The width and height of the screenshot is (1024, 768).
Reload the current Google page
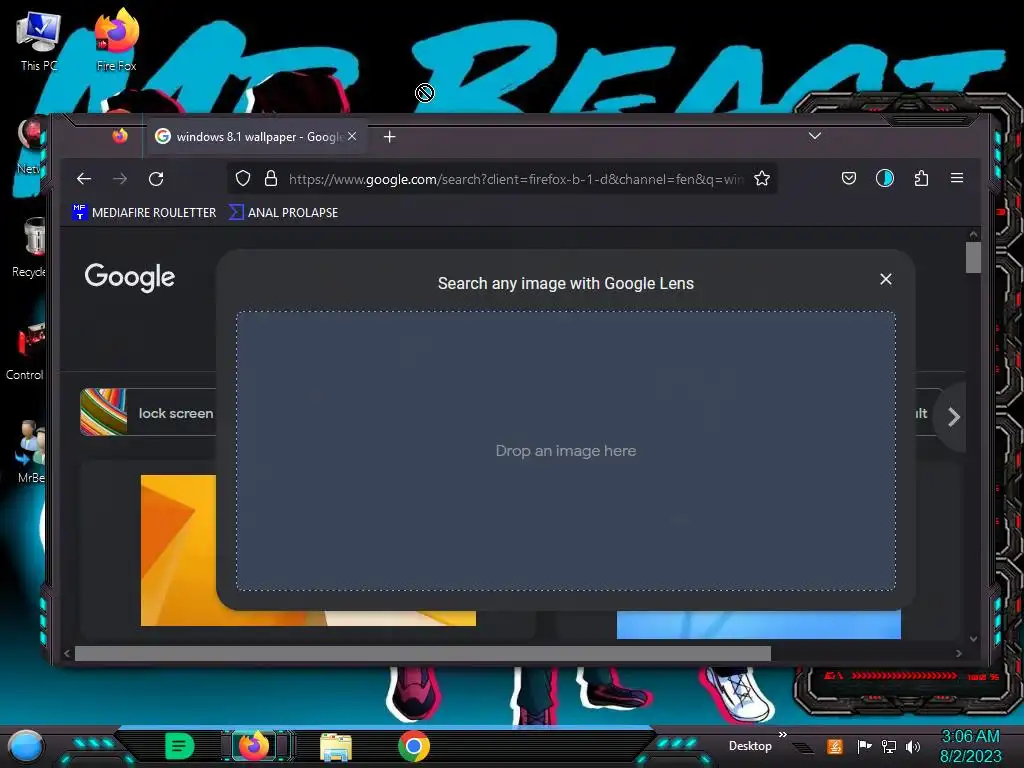(156, 178)
